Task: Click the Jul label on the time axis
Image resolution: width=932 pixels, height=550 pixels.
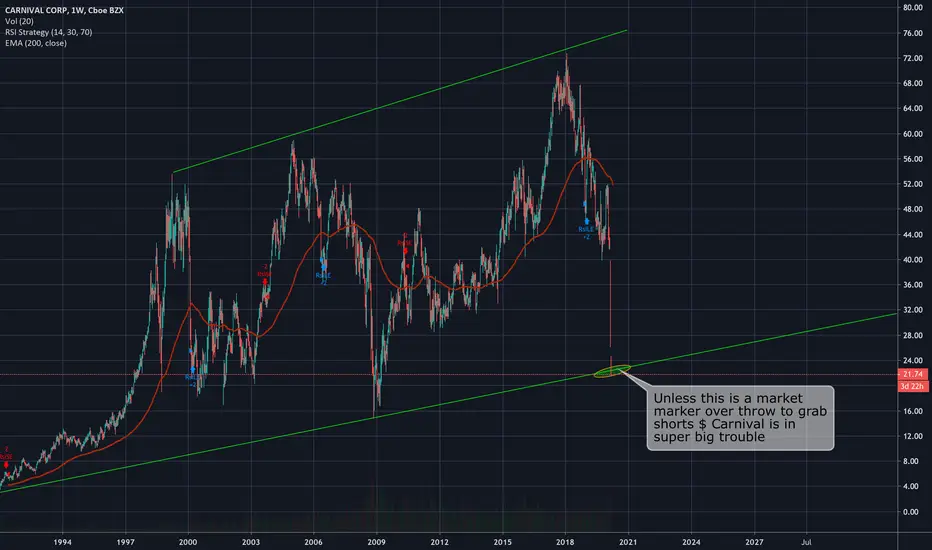Action: 806,542
